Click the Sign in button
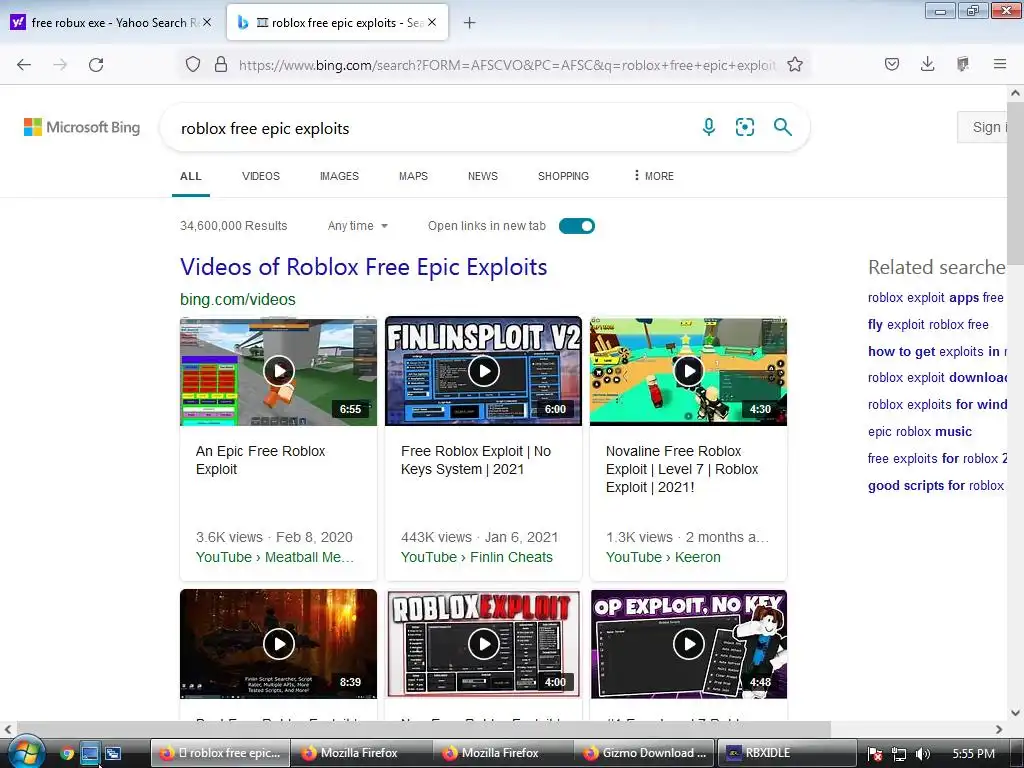Viewport: 1024px width, 768px height. point(983,127)
